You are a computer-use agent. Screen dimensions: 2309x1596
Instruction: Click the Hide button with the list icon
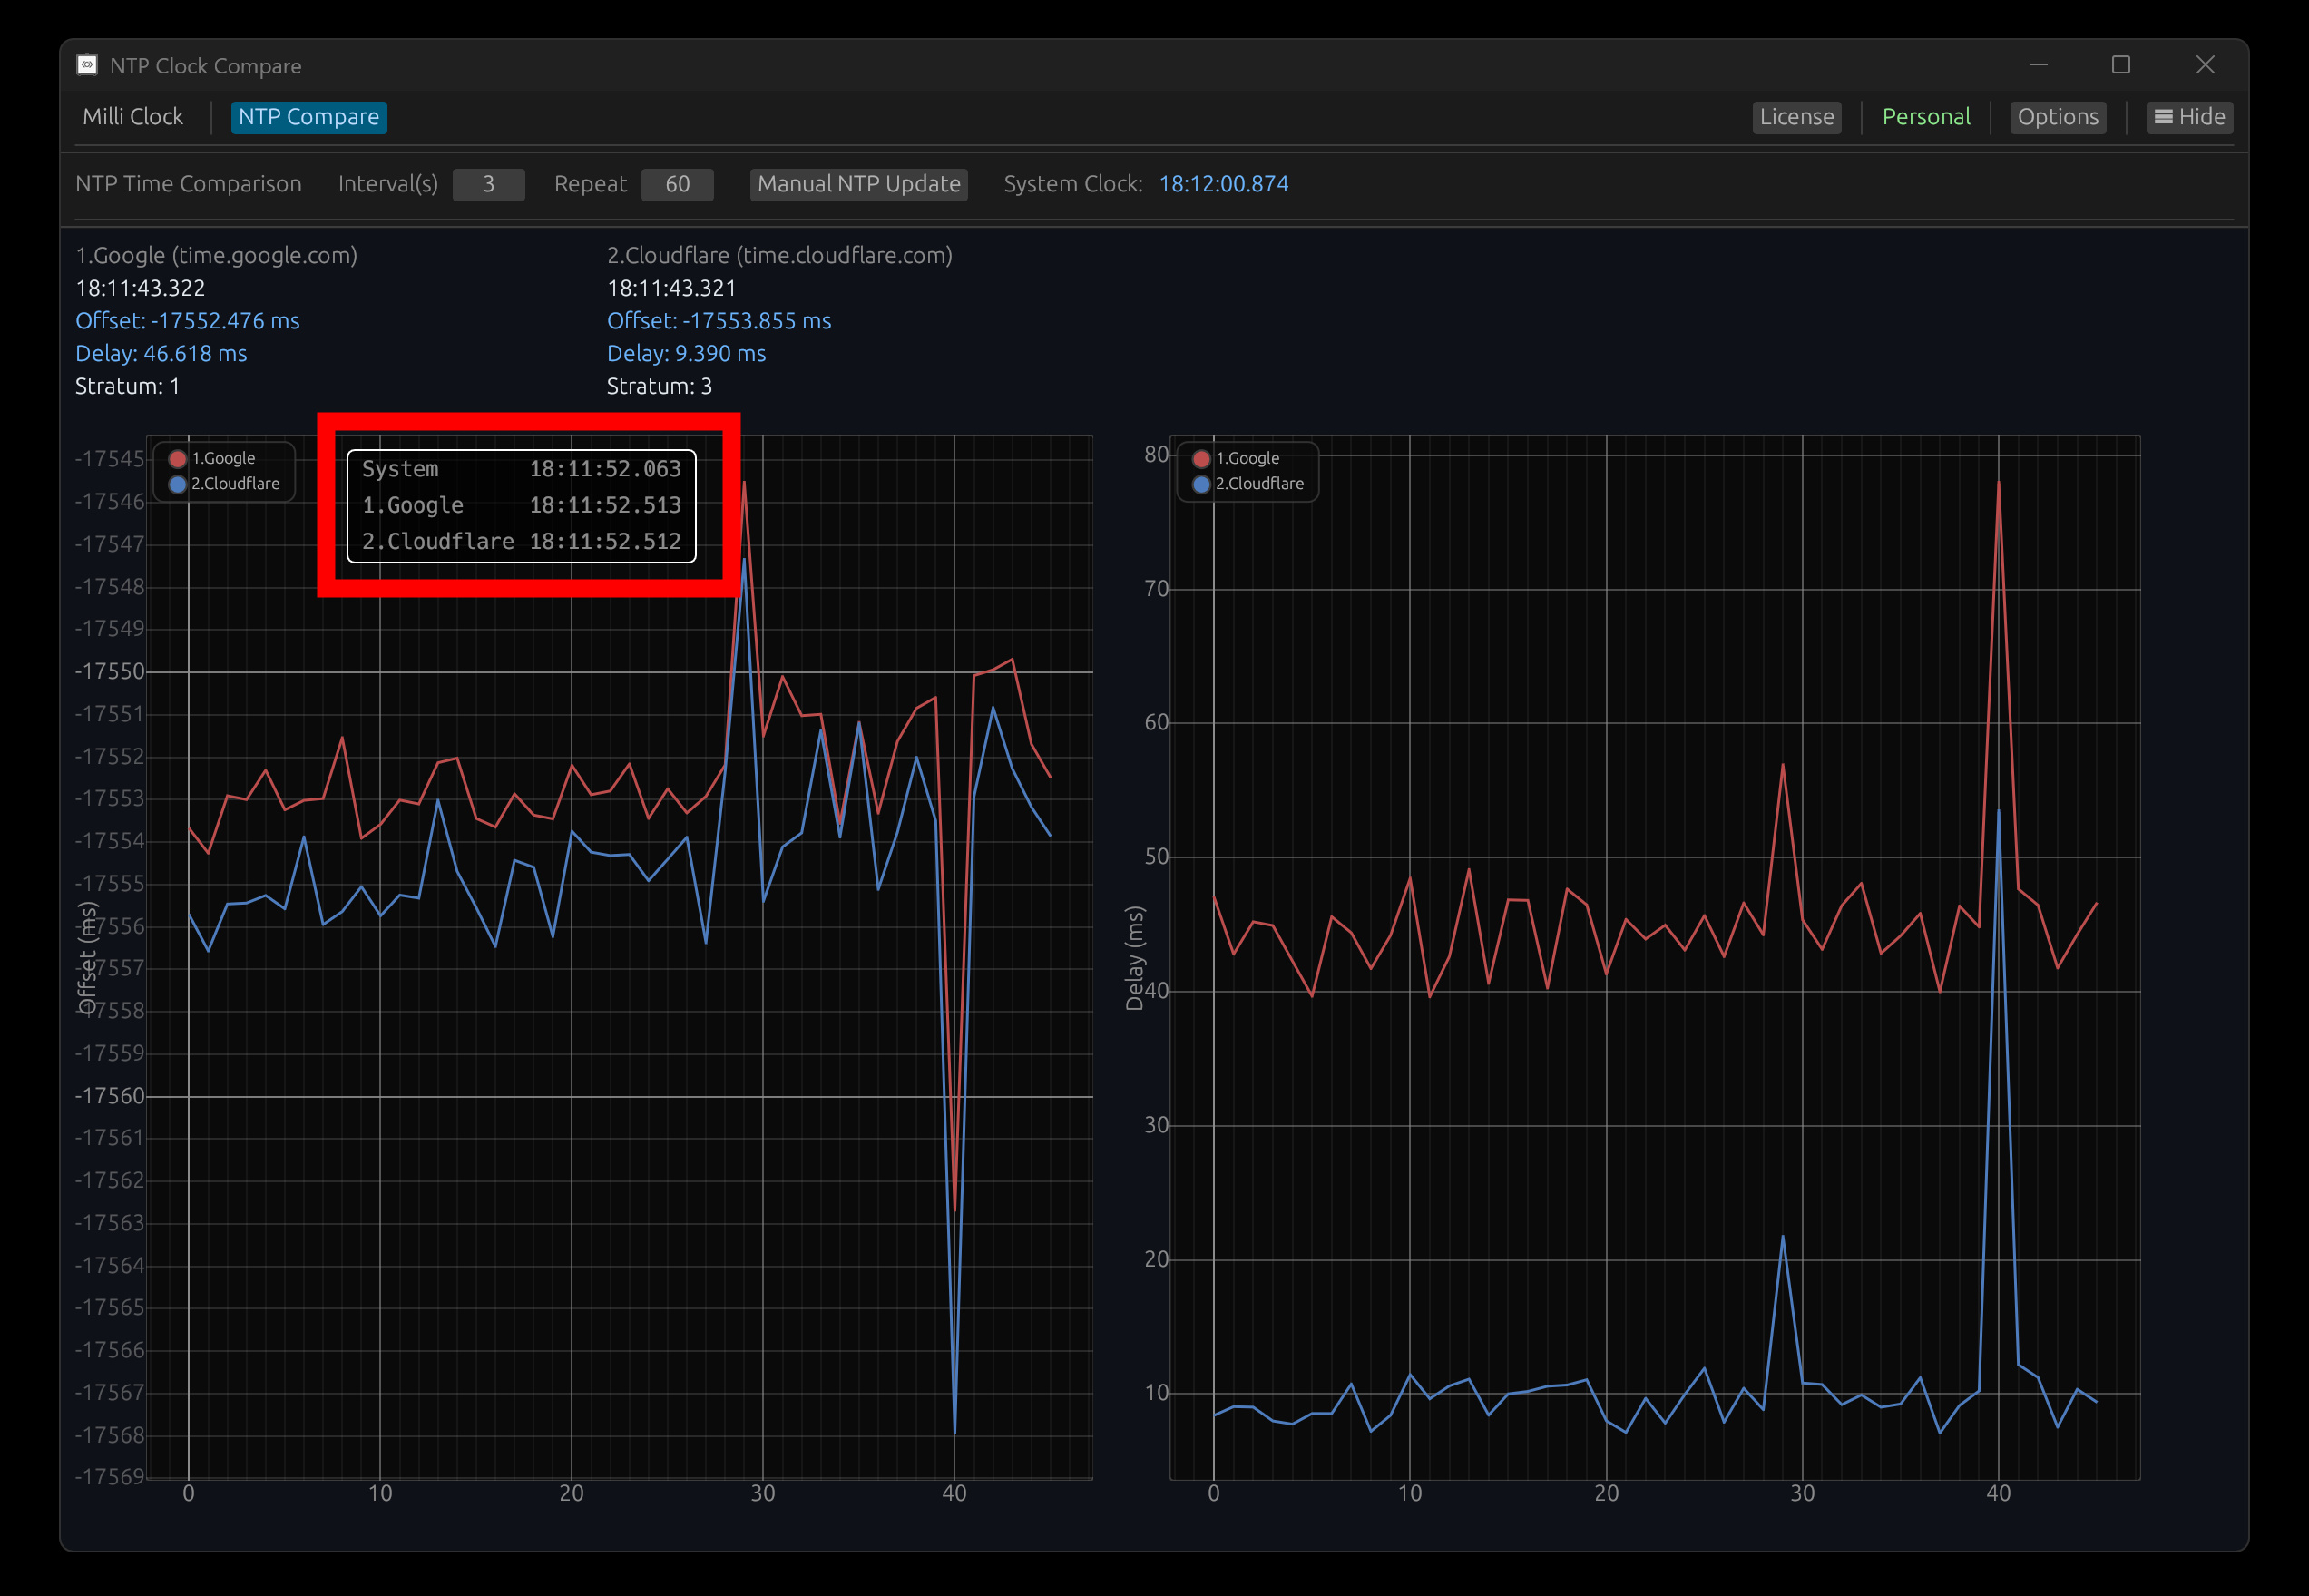coord(2188,117)
